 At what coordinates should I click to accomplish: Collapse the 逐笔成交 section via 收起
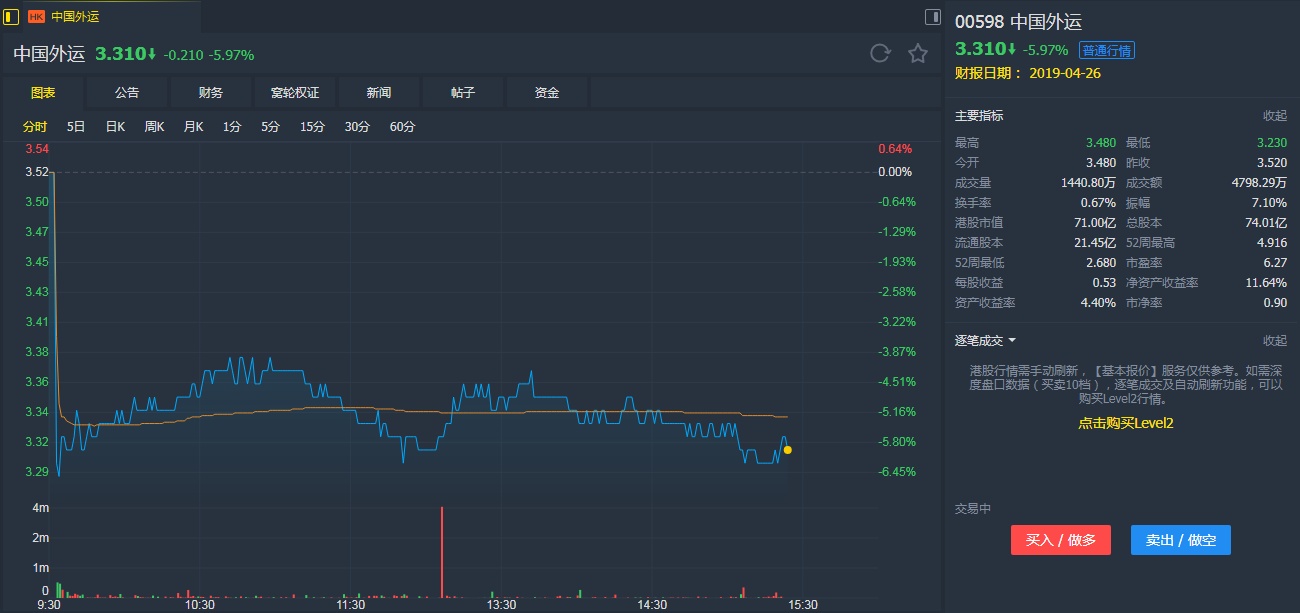[1274, 341]
